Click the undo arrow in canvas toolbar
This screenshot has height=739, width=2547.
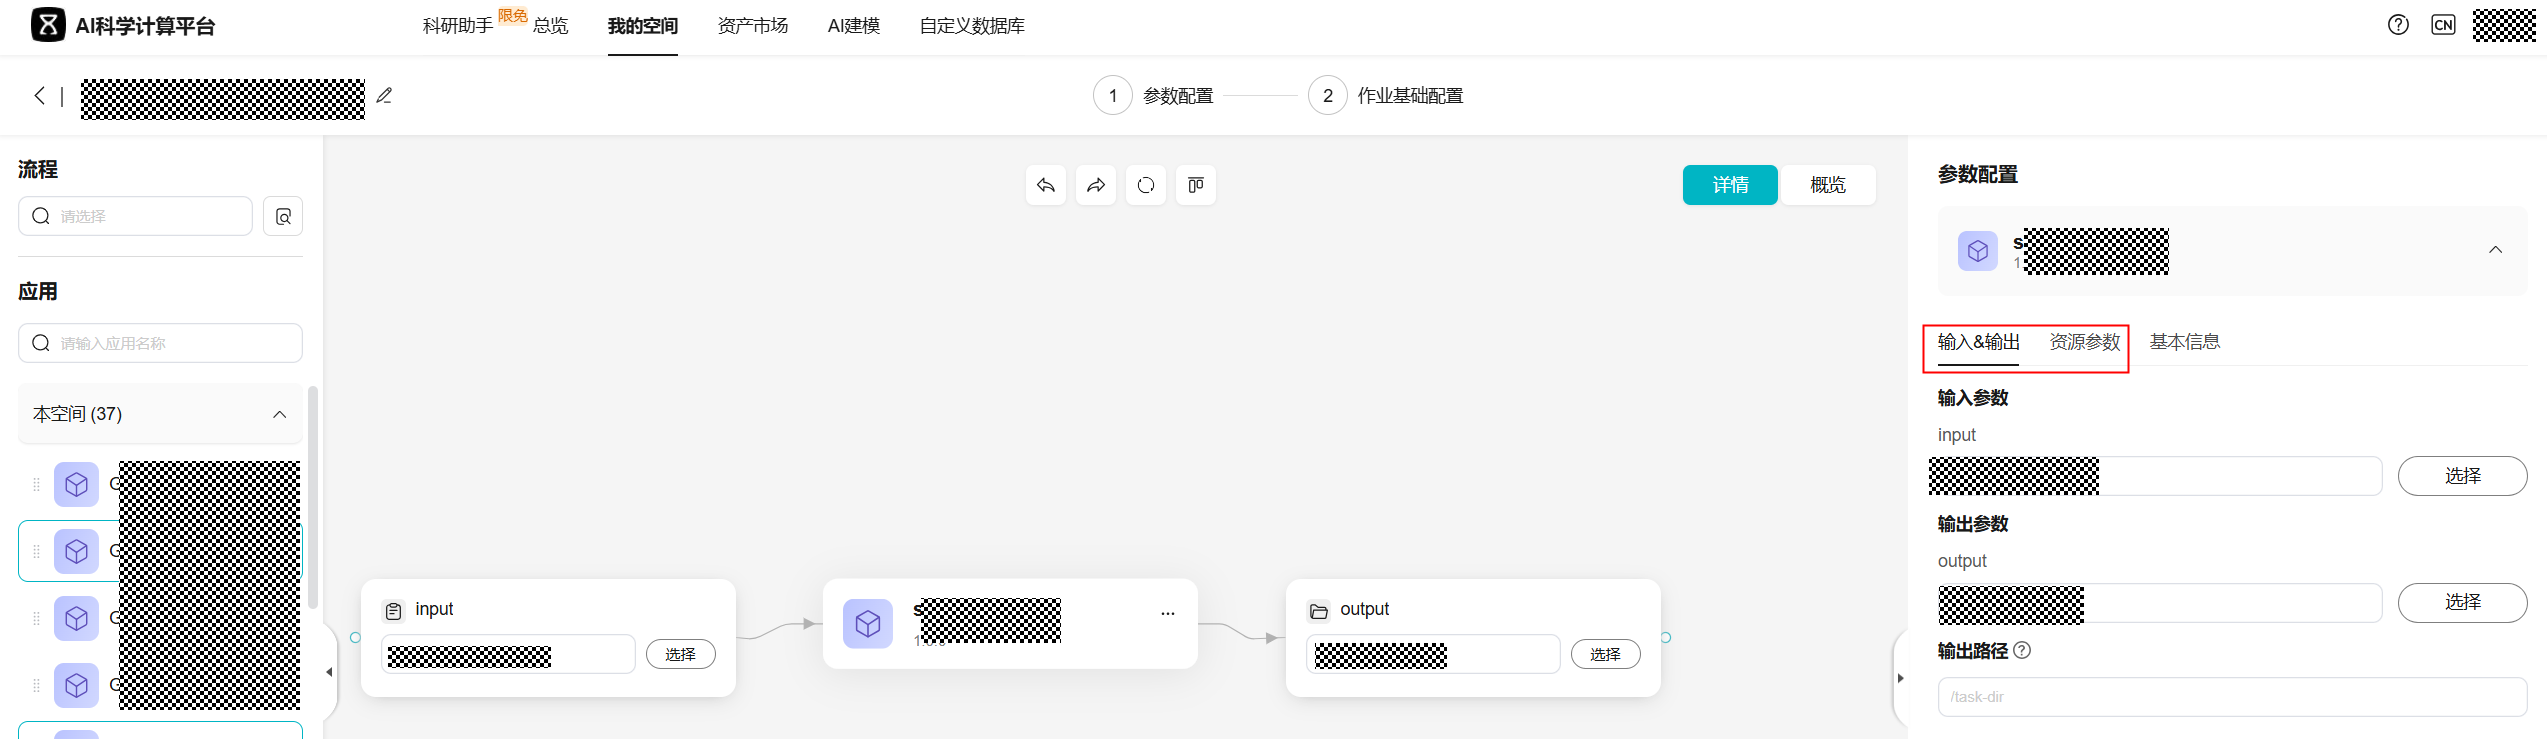click(1045, 185)
